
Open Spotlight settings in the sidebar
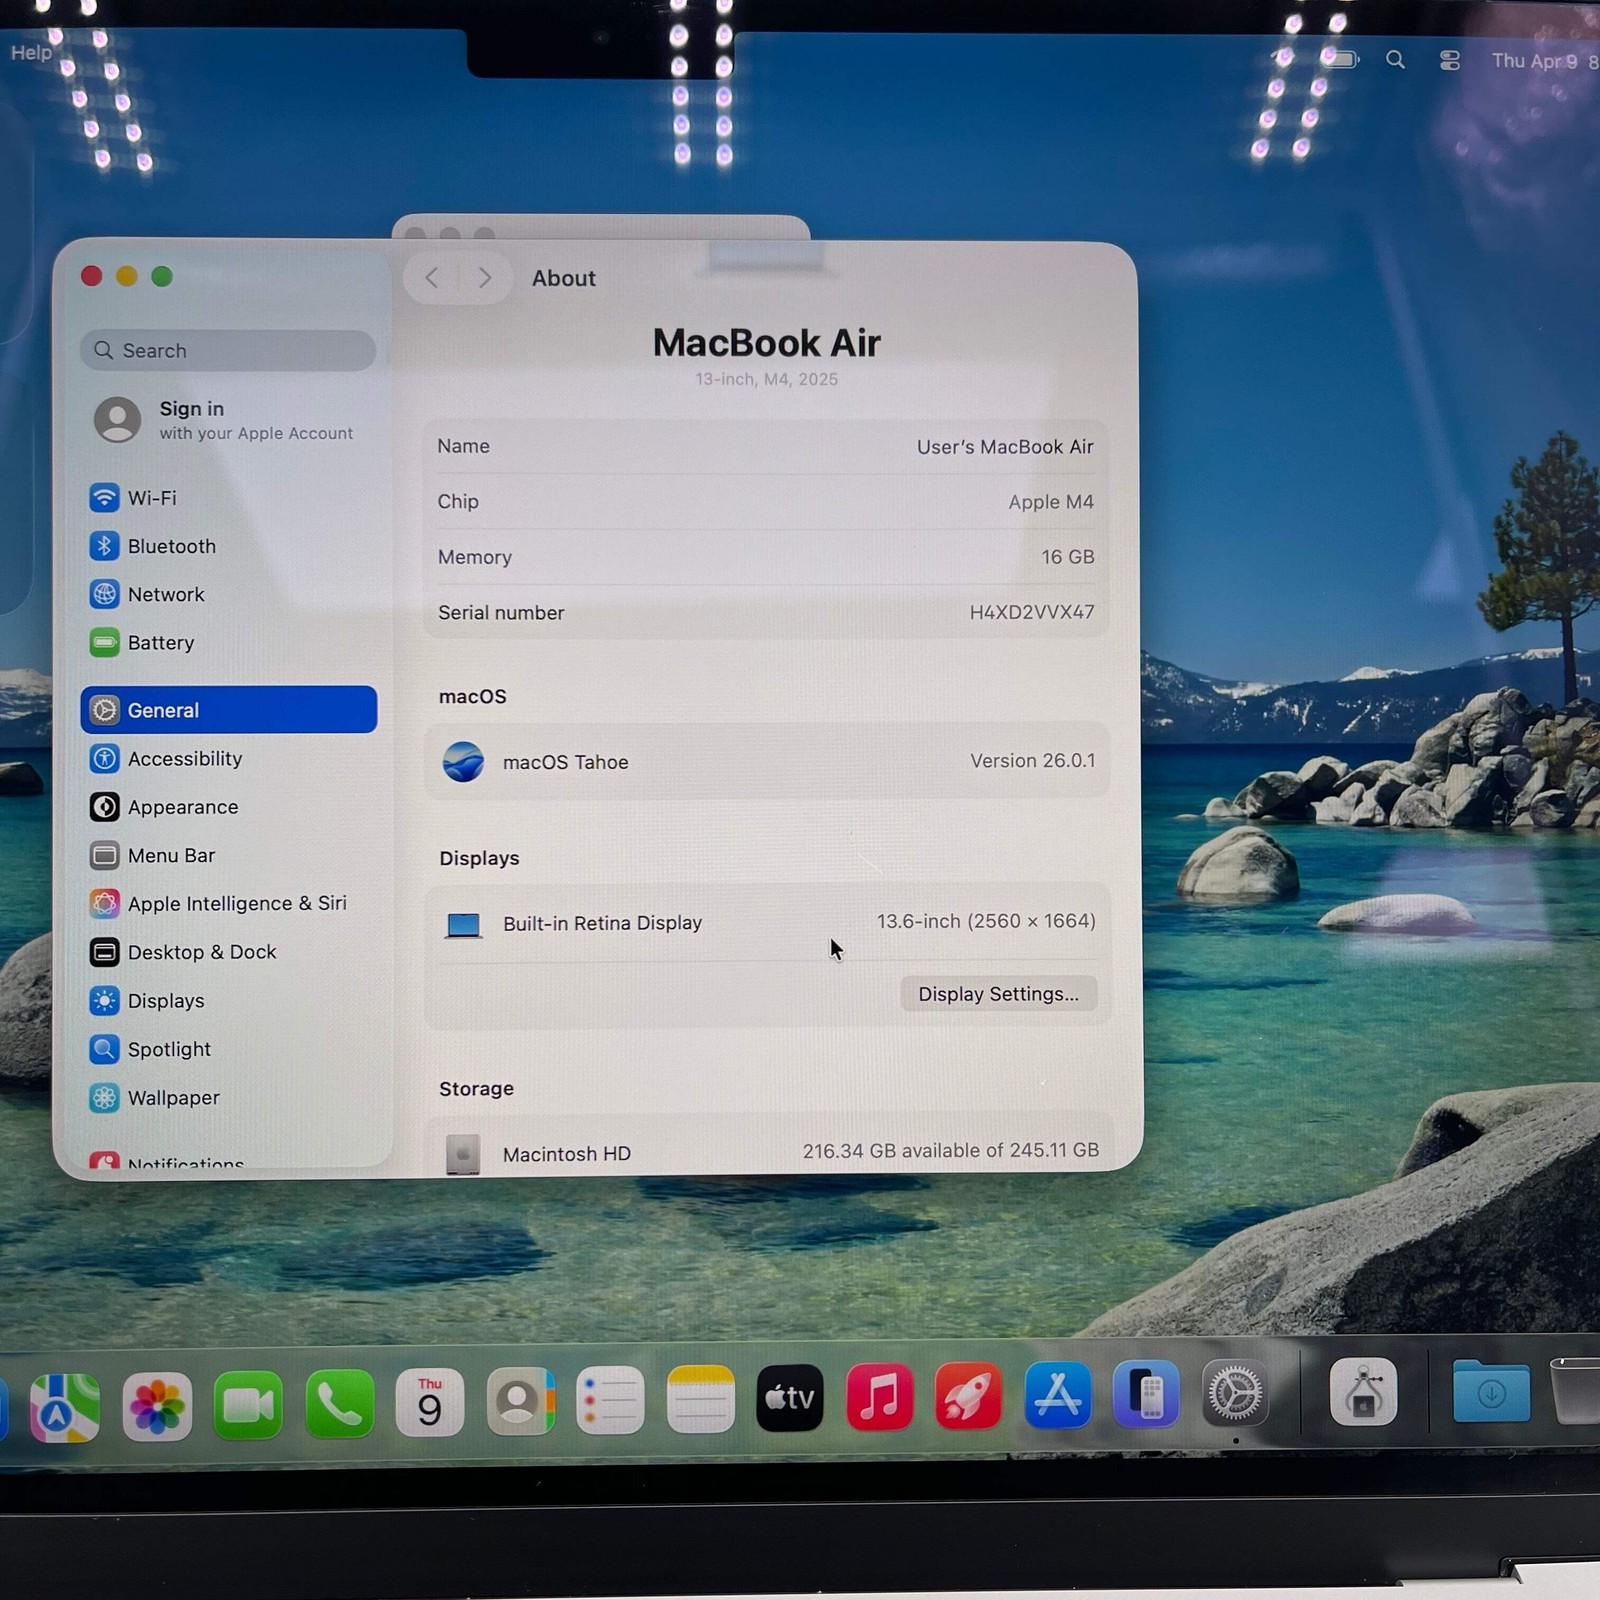229,1049
